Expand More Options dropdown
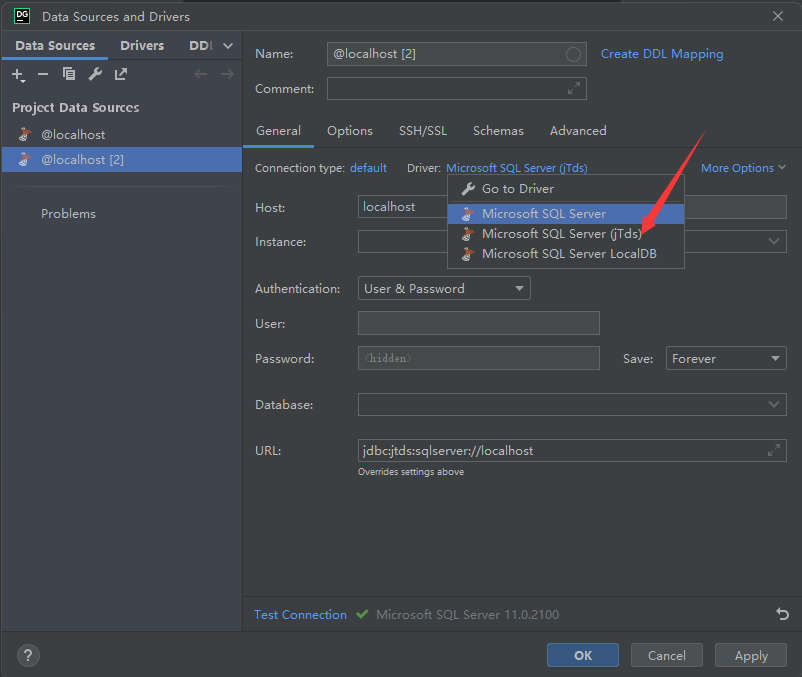The width and height of the screenshot is (802, 677). [x=743, y=168]
